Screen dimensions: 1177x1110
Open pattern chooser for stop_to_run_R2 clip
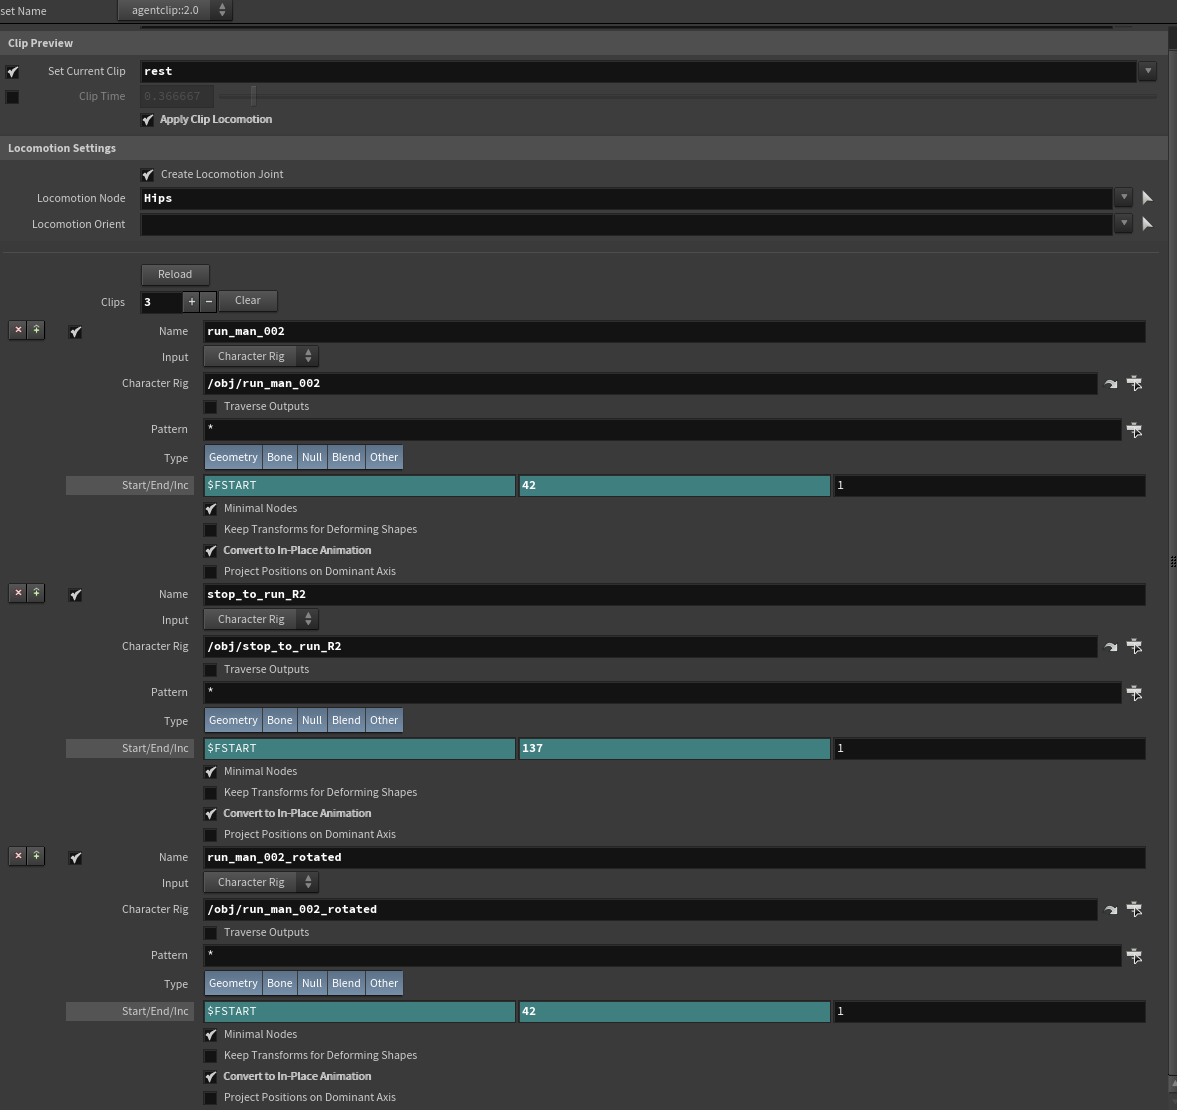click(x=1134, y=693)
